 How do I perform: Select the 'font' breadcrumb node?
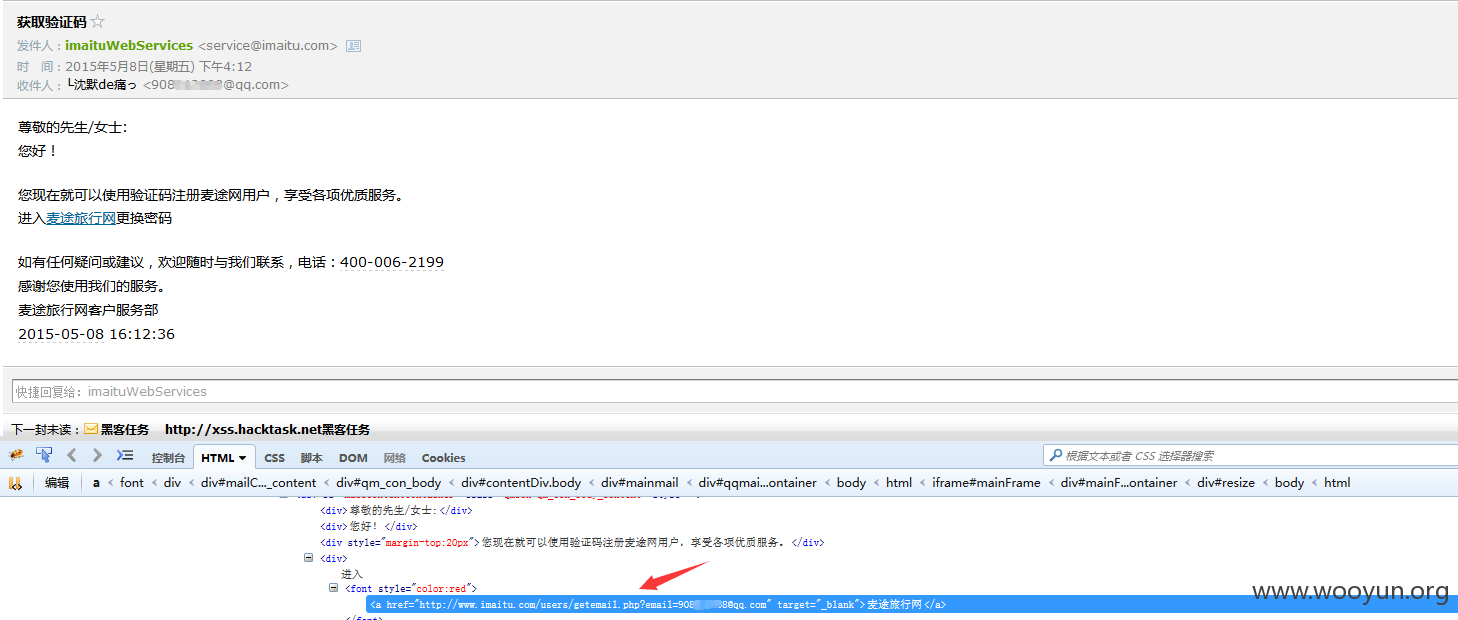point(132,483)
